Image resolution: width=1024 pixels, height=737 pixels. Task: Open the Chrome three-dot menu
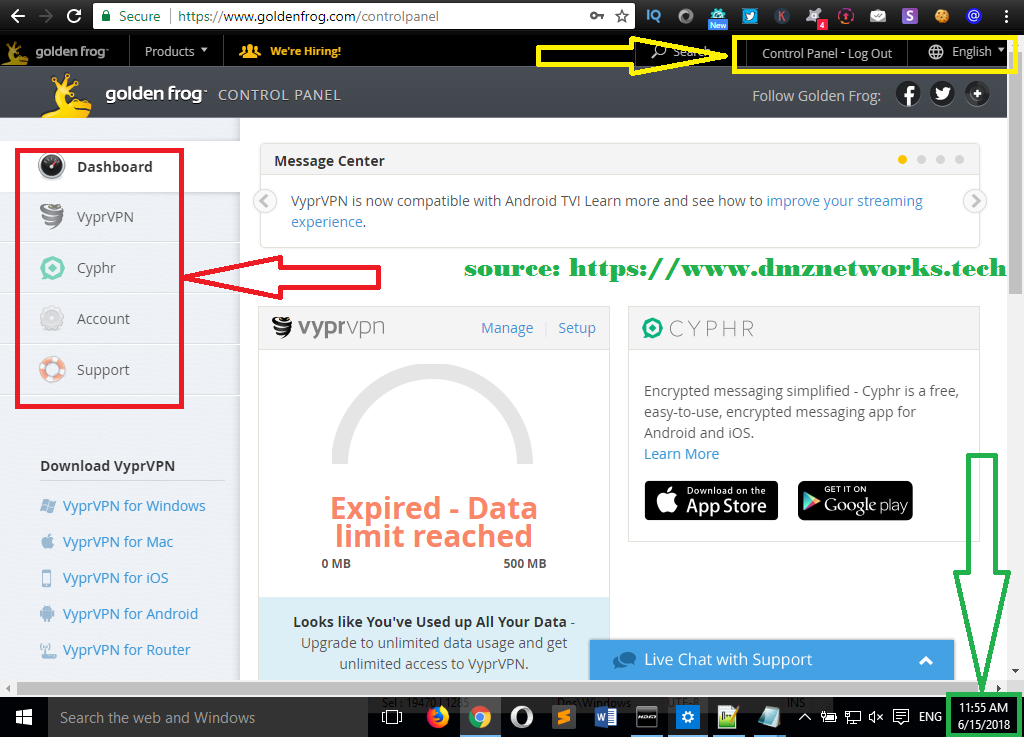point(1006,16)
